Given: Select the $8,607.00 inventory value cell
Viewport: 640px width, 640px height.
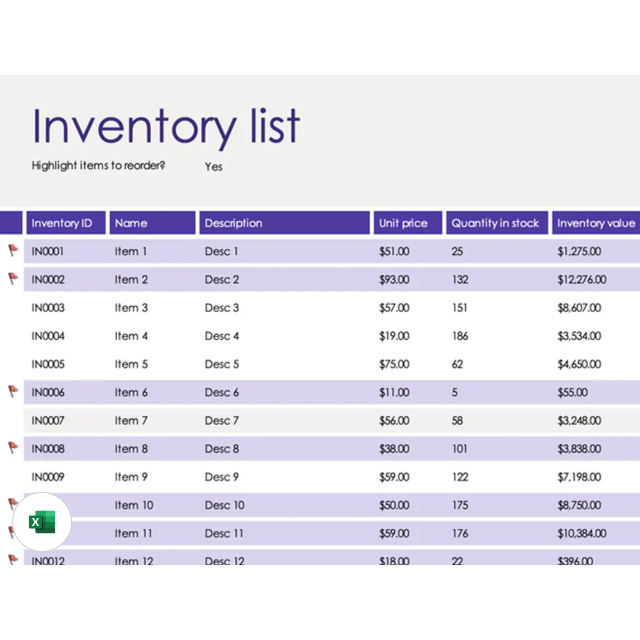Looking at the screenshot, I should [x=579, y=308].
